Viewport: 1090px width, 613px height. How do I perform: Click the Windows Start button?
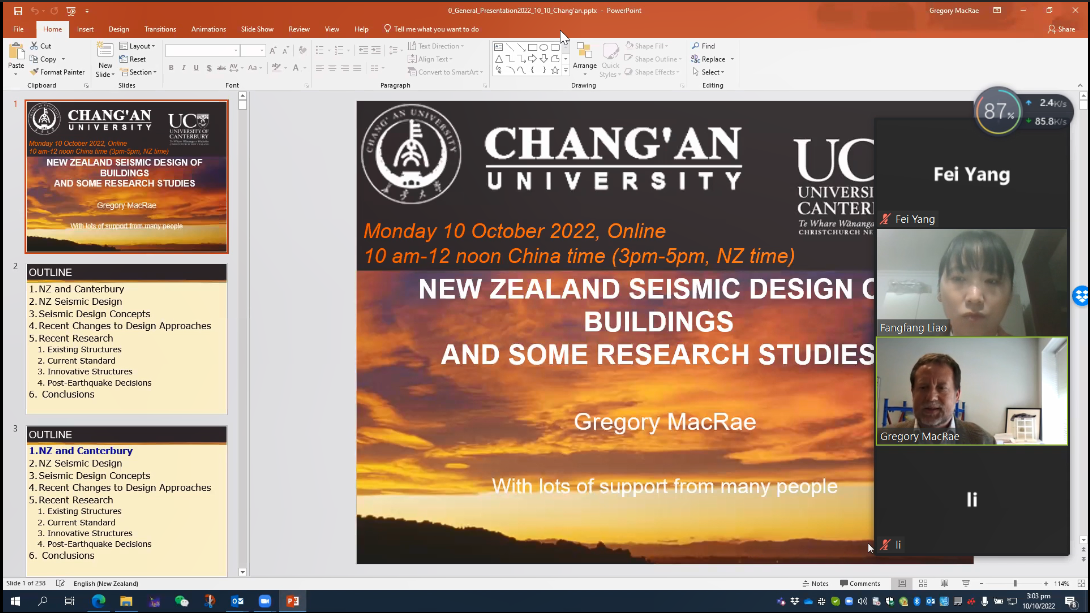pyautogui.click(x=15, y=601)
